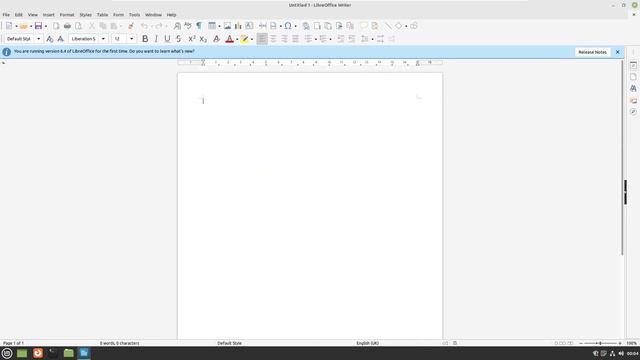Screen dimensions: 640x360
Task: Click the Insert Text Box icon
Action: coord(249,26)
